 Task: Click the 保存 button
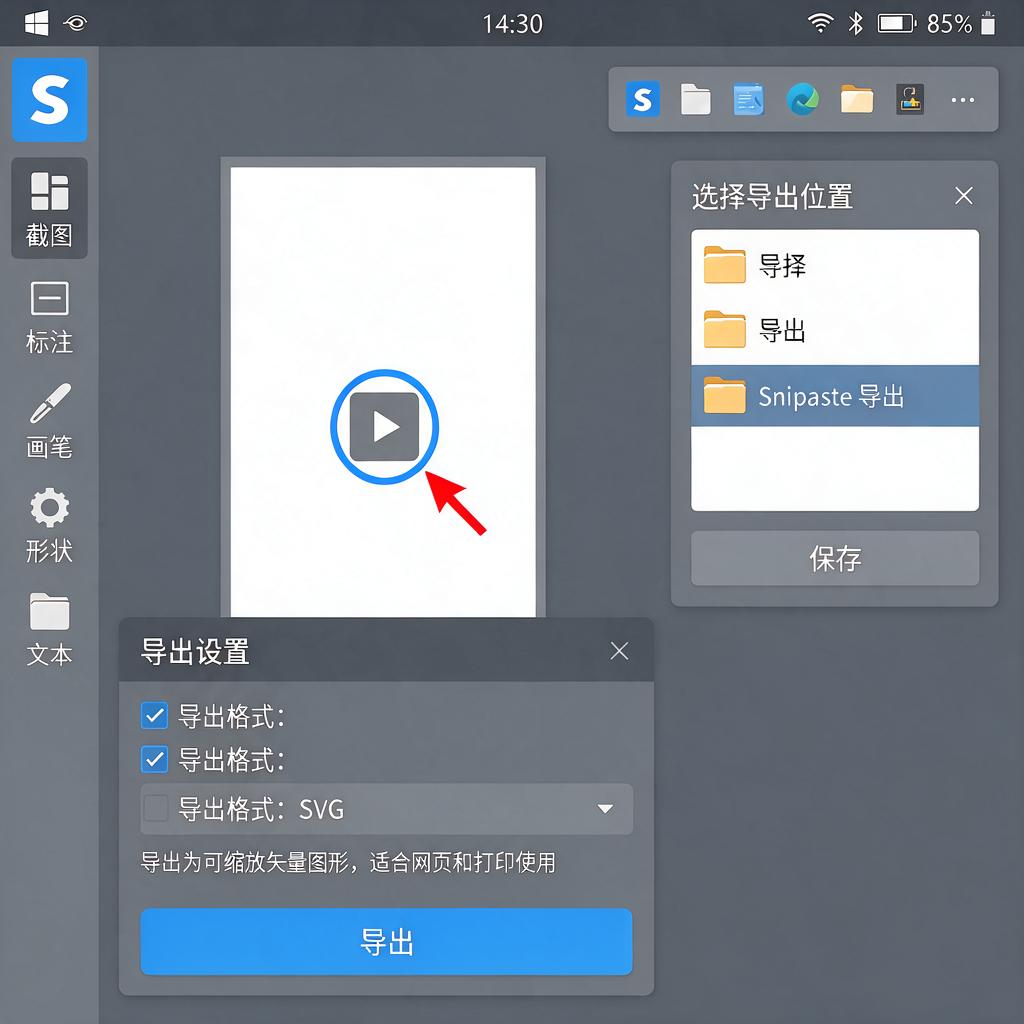tap(835, 558)
